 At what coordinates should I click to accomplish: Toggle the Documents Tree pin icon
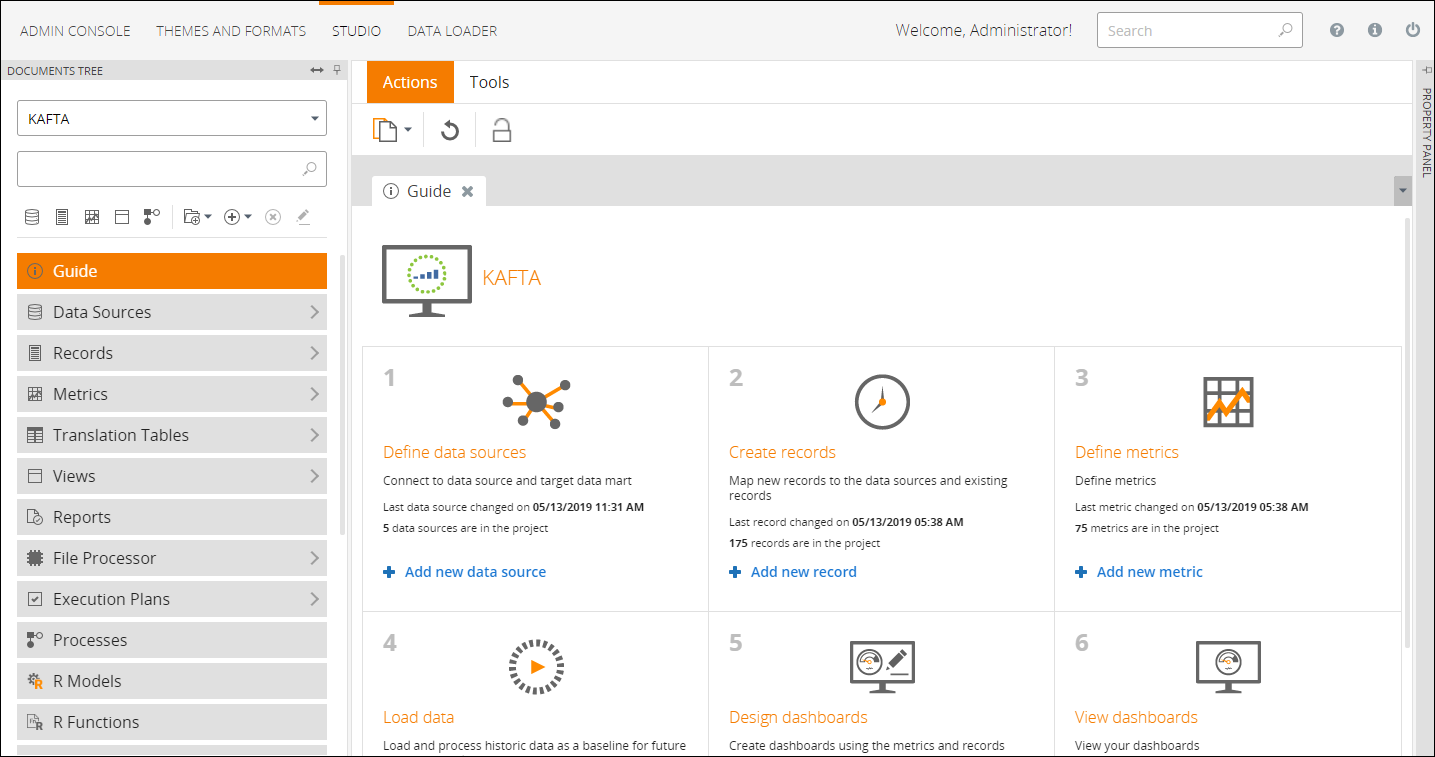[x=337, y=71]
